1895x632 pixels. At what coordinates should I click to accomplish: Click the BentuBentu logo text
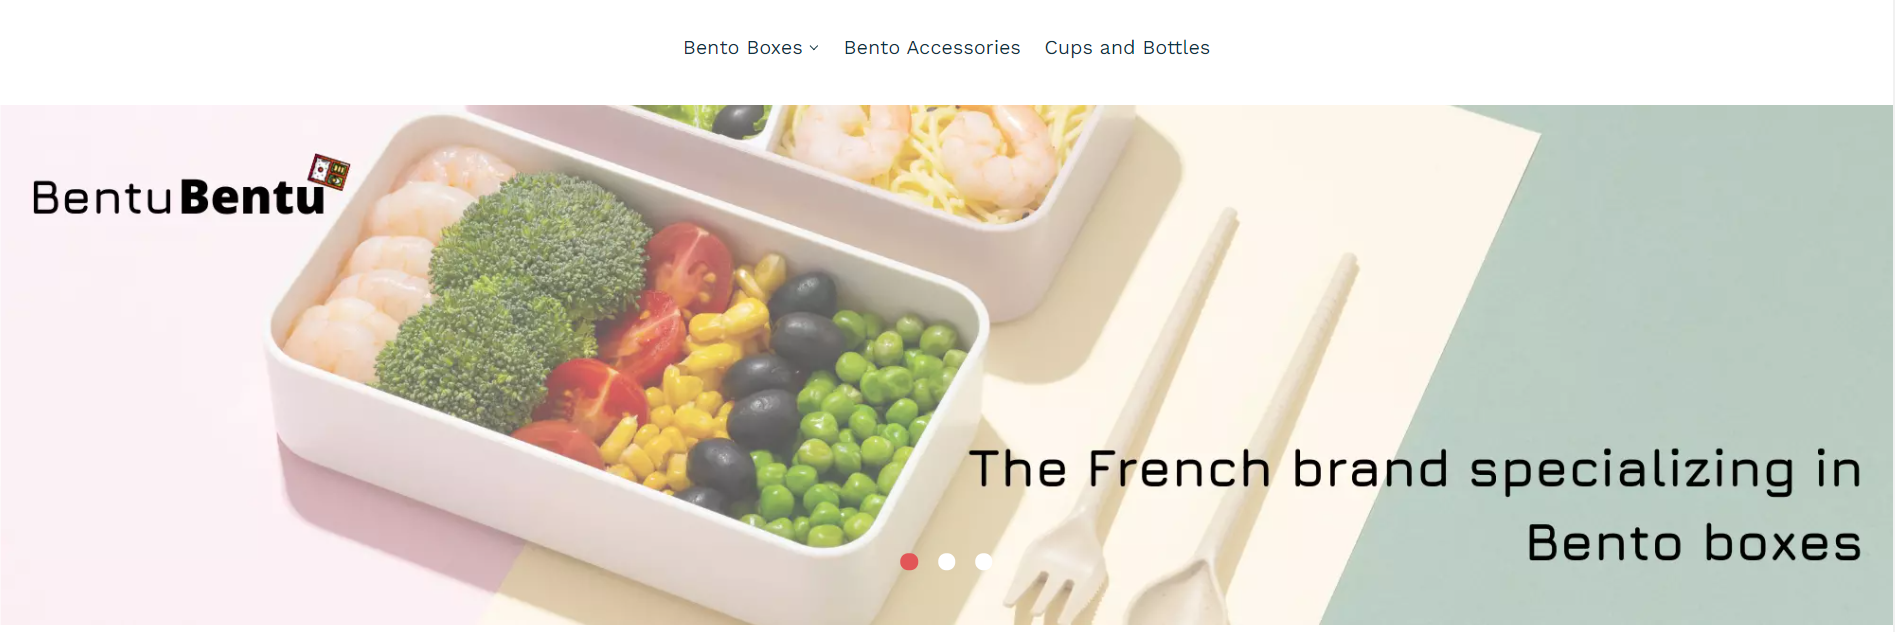179,197
